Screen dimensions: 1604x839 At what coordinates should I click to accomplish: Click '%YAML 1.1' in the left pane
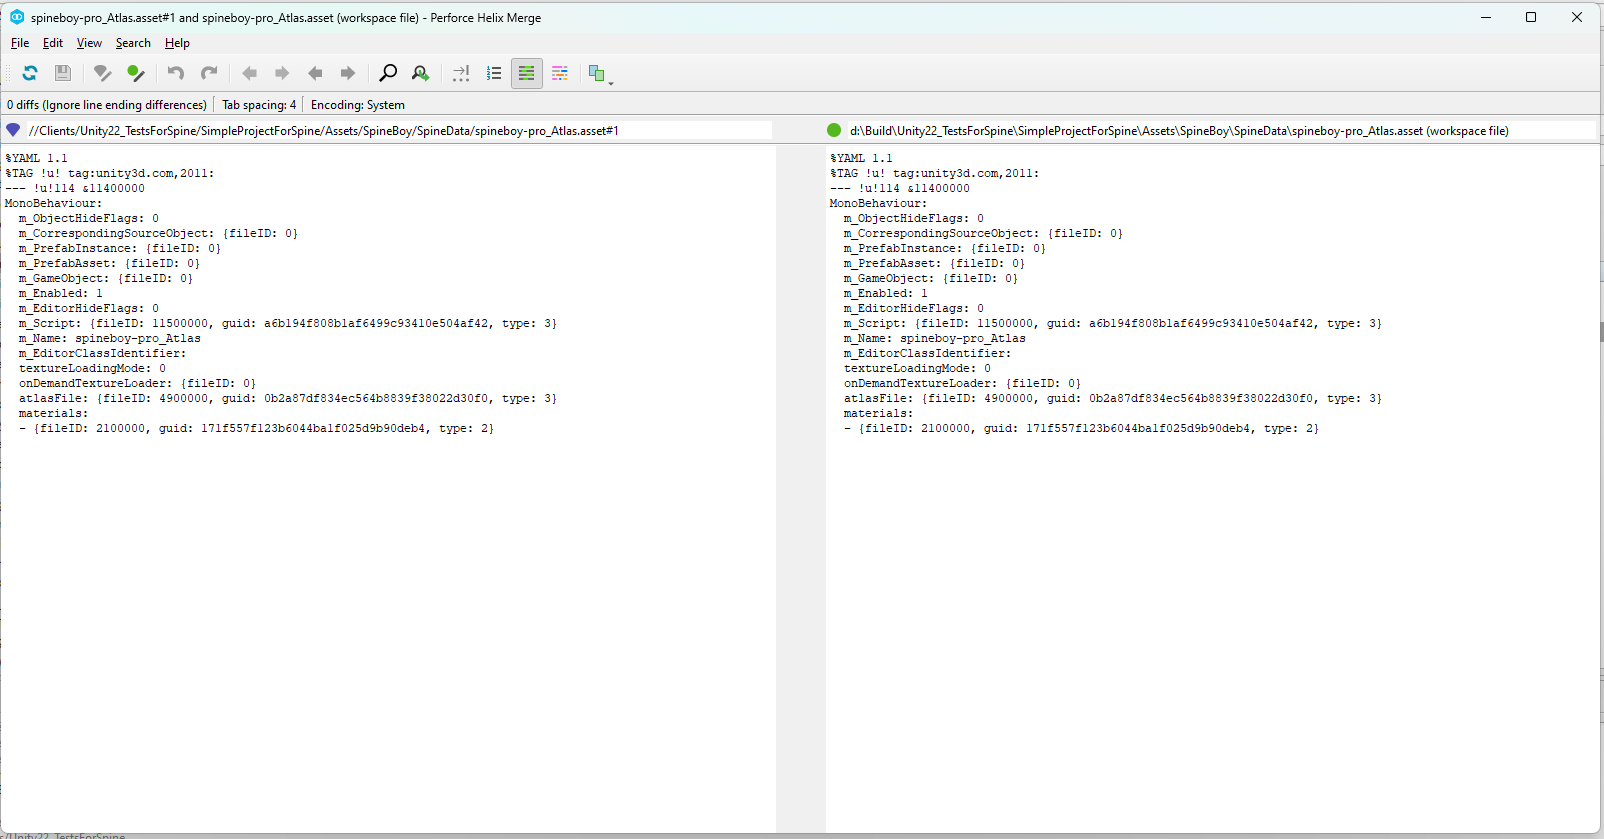click(36, 158)
